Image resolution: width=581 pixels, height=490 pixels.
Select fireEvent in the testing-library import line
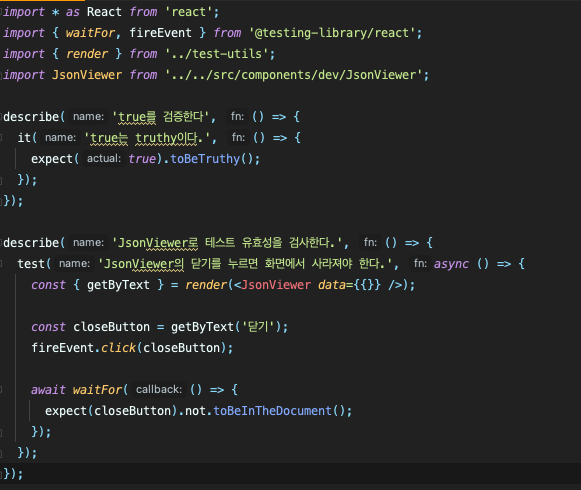click(x=160, y=33)
